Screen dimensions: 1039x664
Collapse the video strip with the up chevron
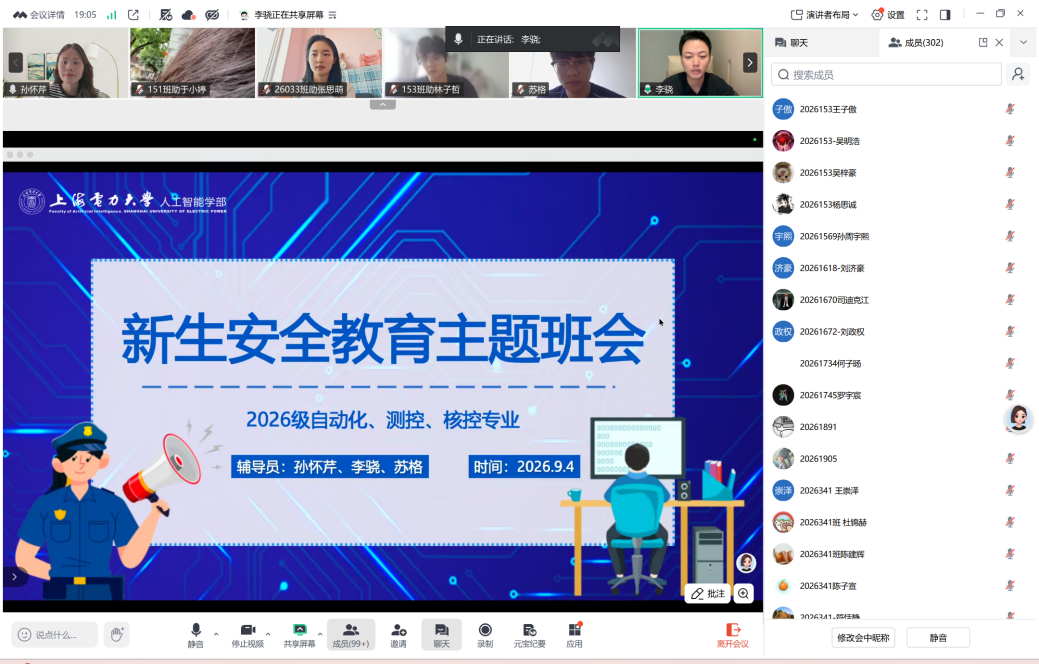point(382,105)
